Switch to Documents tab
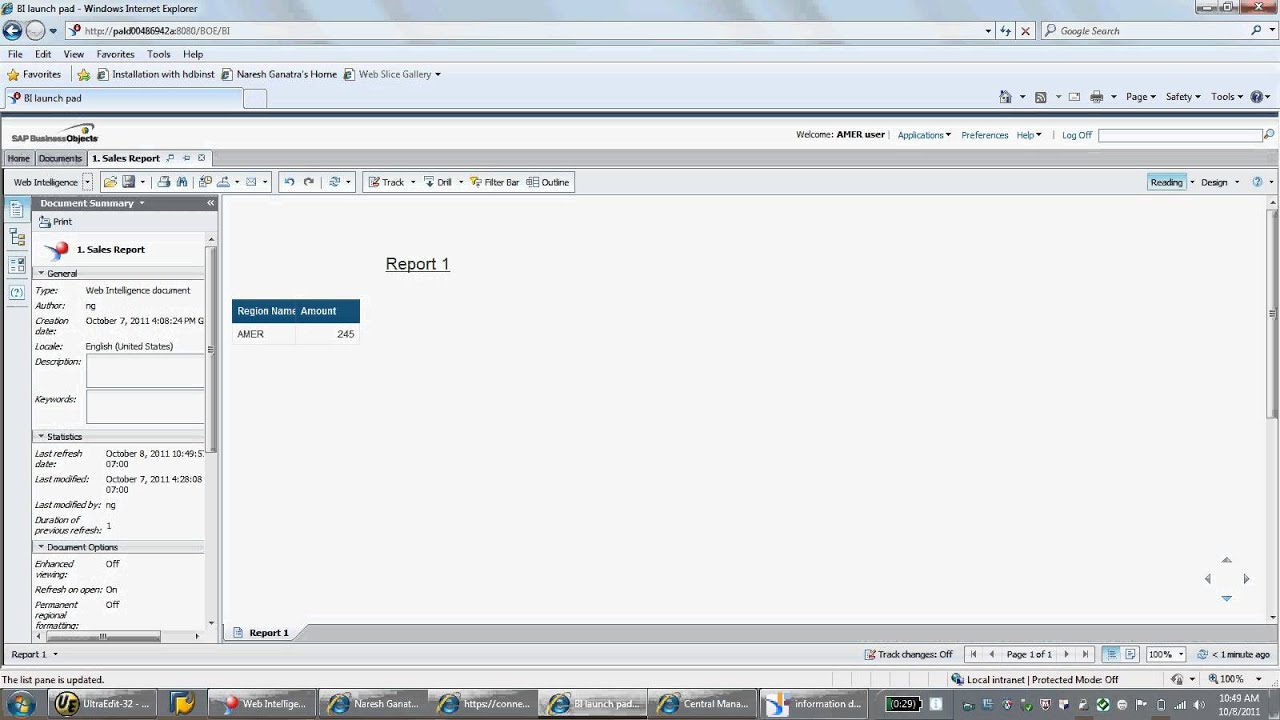1280x720 pixels. point(60,158)
